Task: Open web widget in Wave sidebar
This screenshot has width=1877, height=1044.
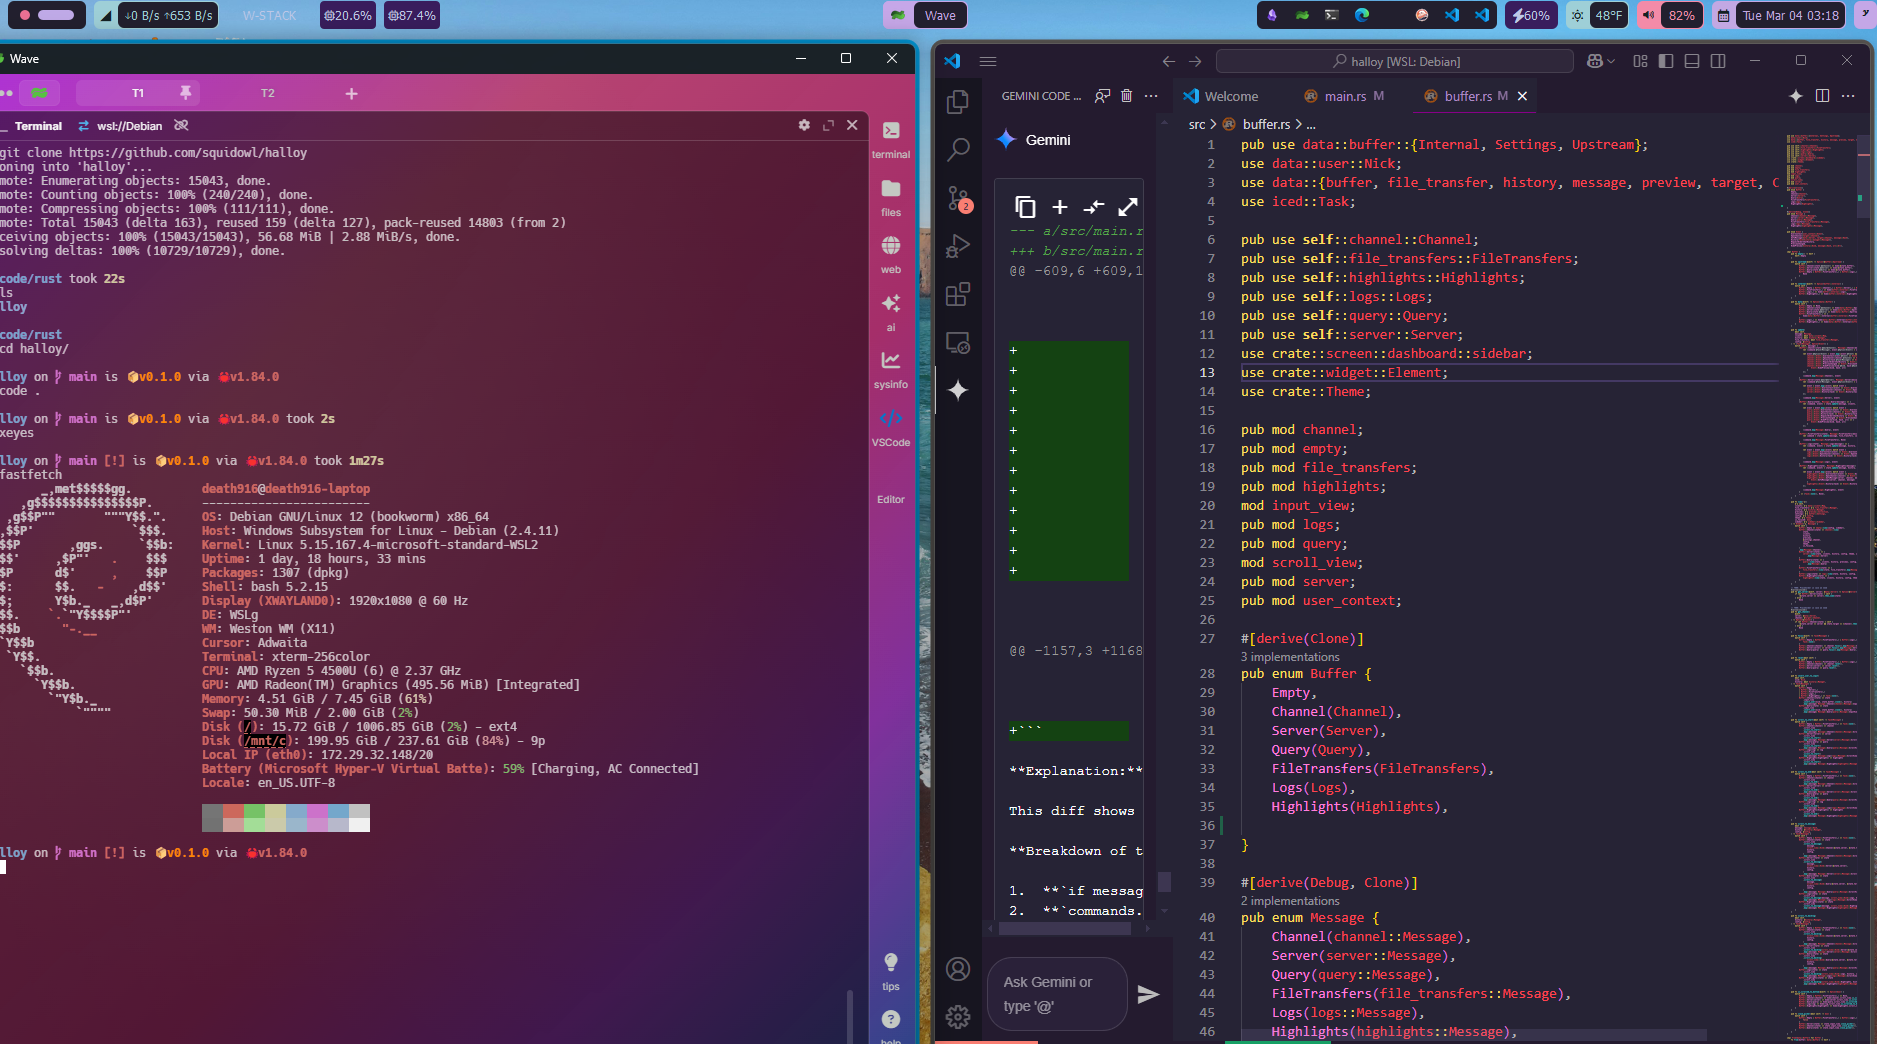Action: click(x=891, y=254)
